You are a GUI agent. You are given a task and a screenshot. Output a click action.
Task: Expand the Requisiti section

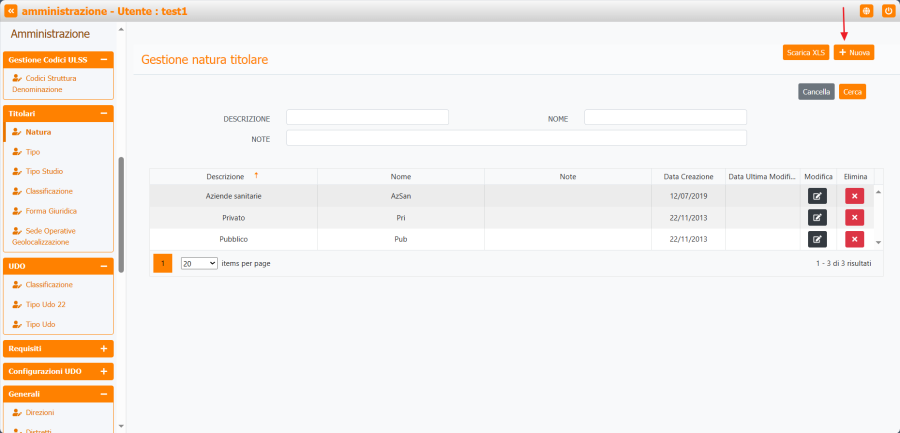click(x=104, y=349)
